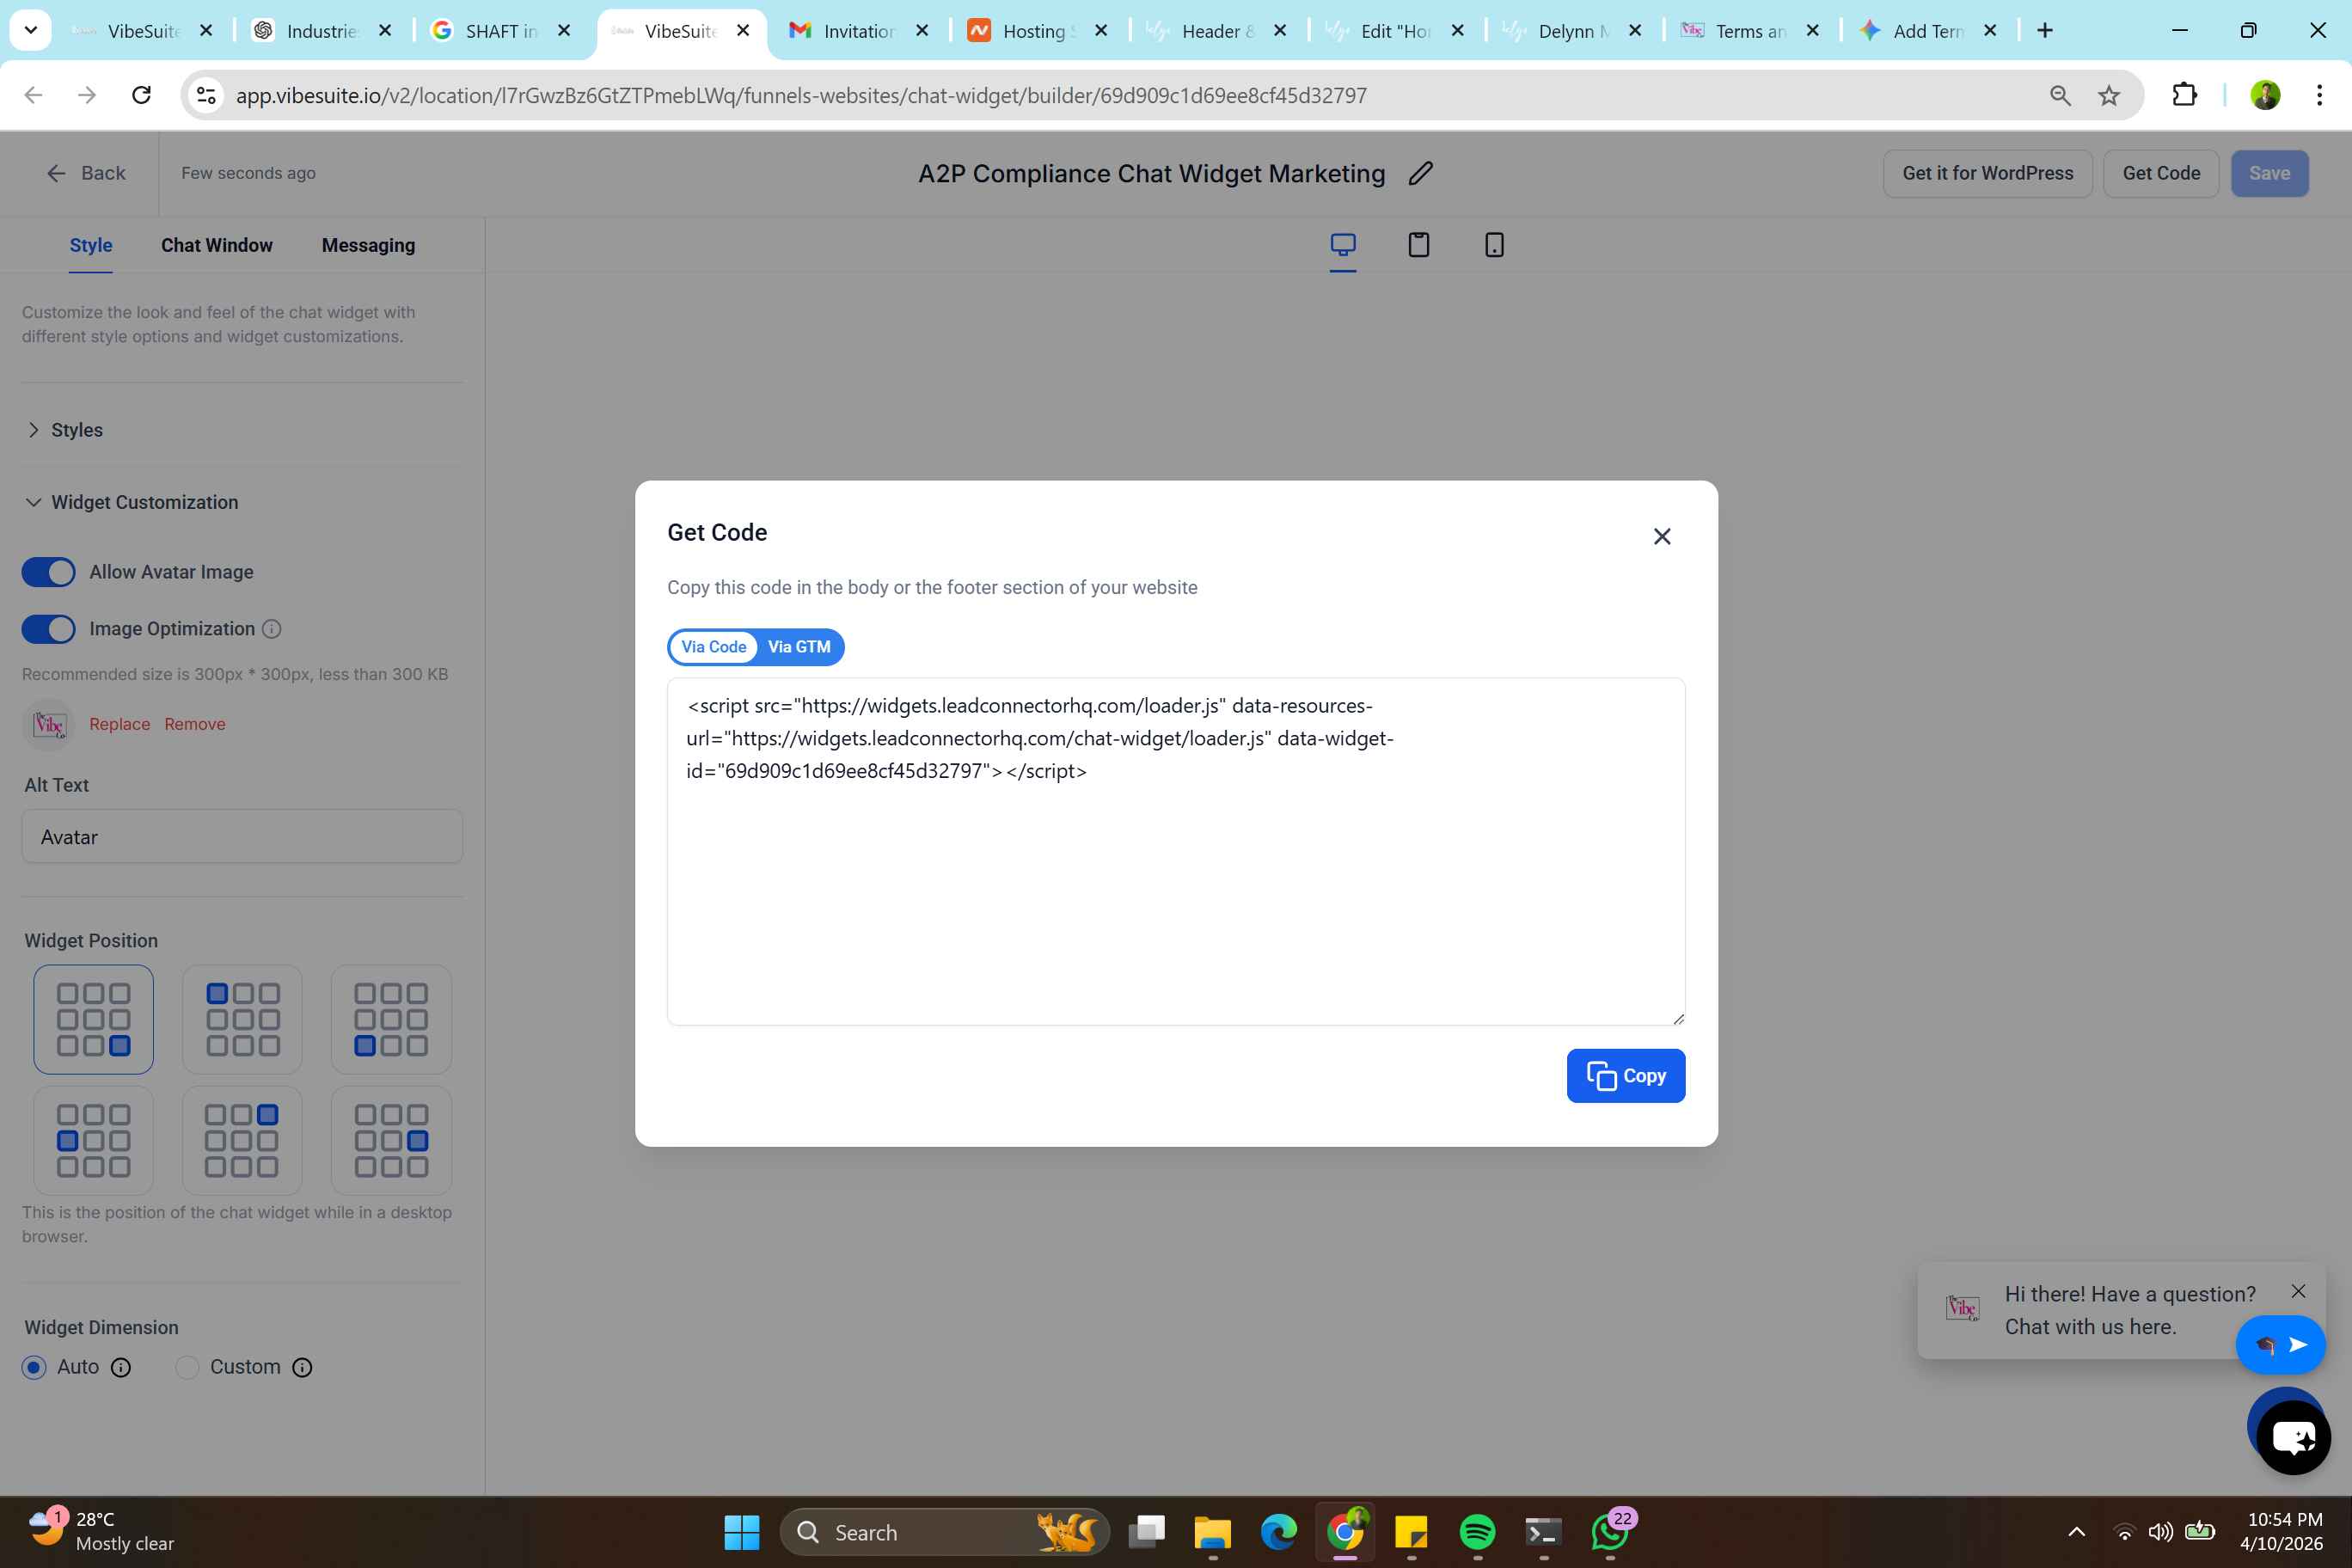Bookmark this page with star icon
This screenshot has width=2352, height=1568.
[2109, 95]
